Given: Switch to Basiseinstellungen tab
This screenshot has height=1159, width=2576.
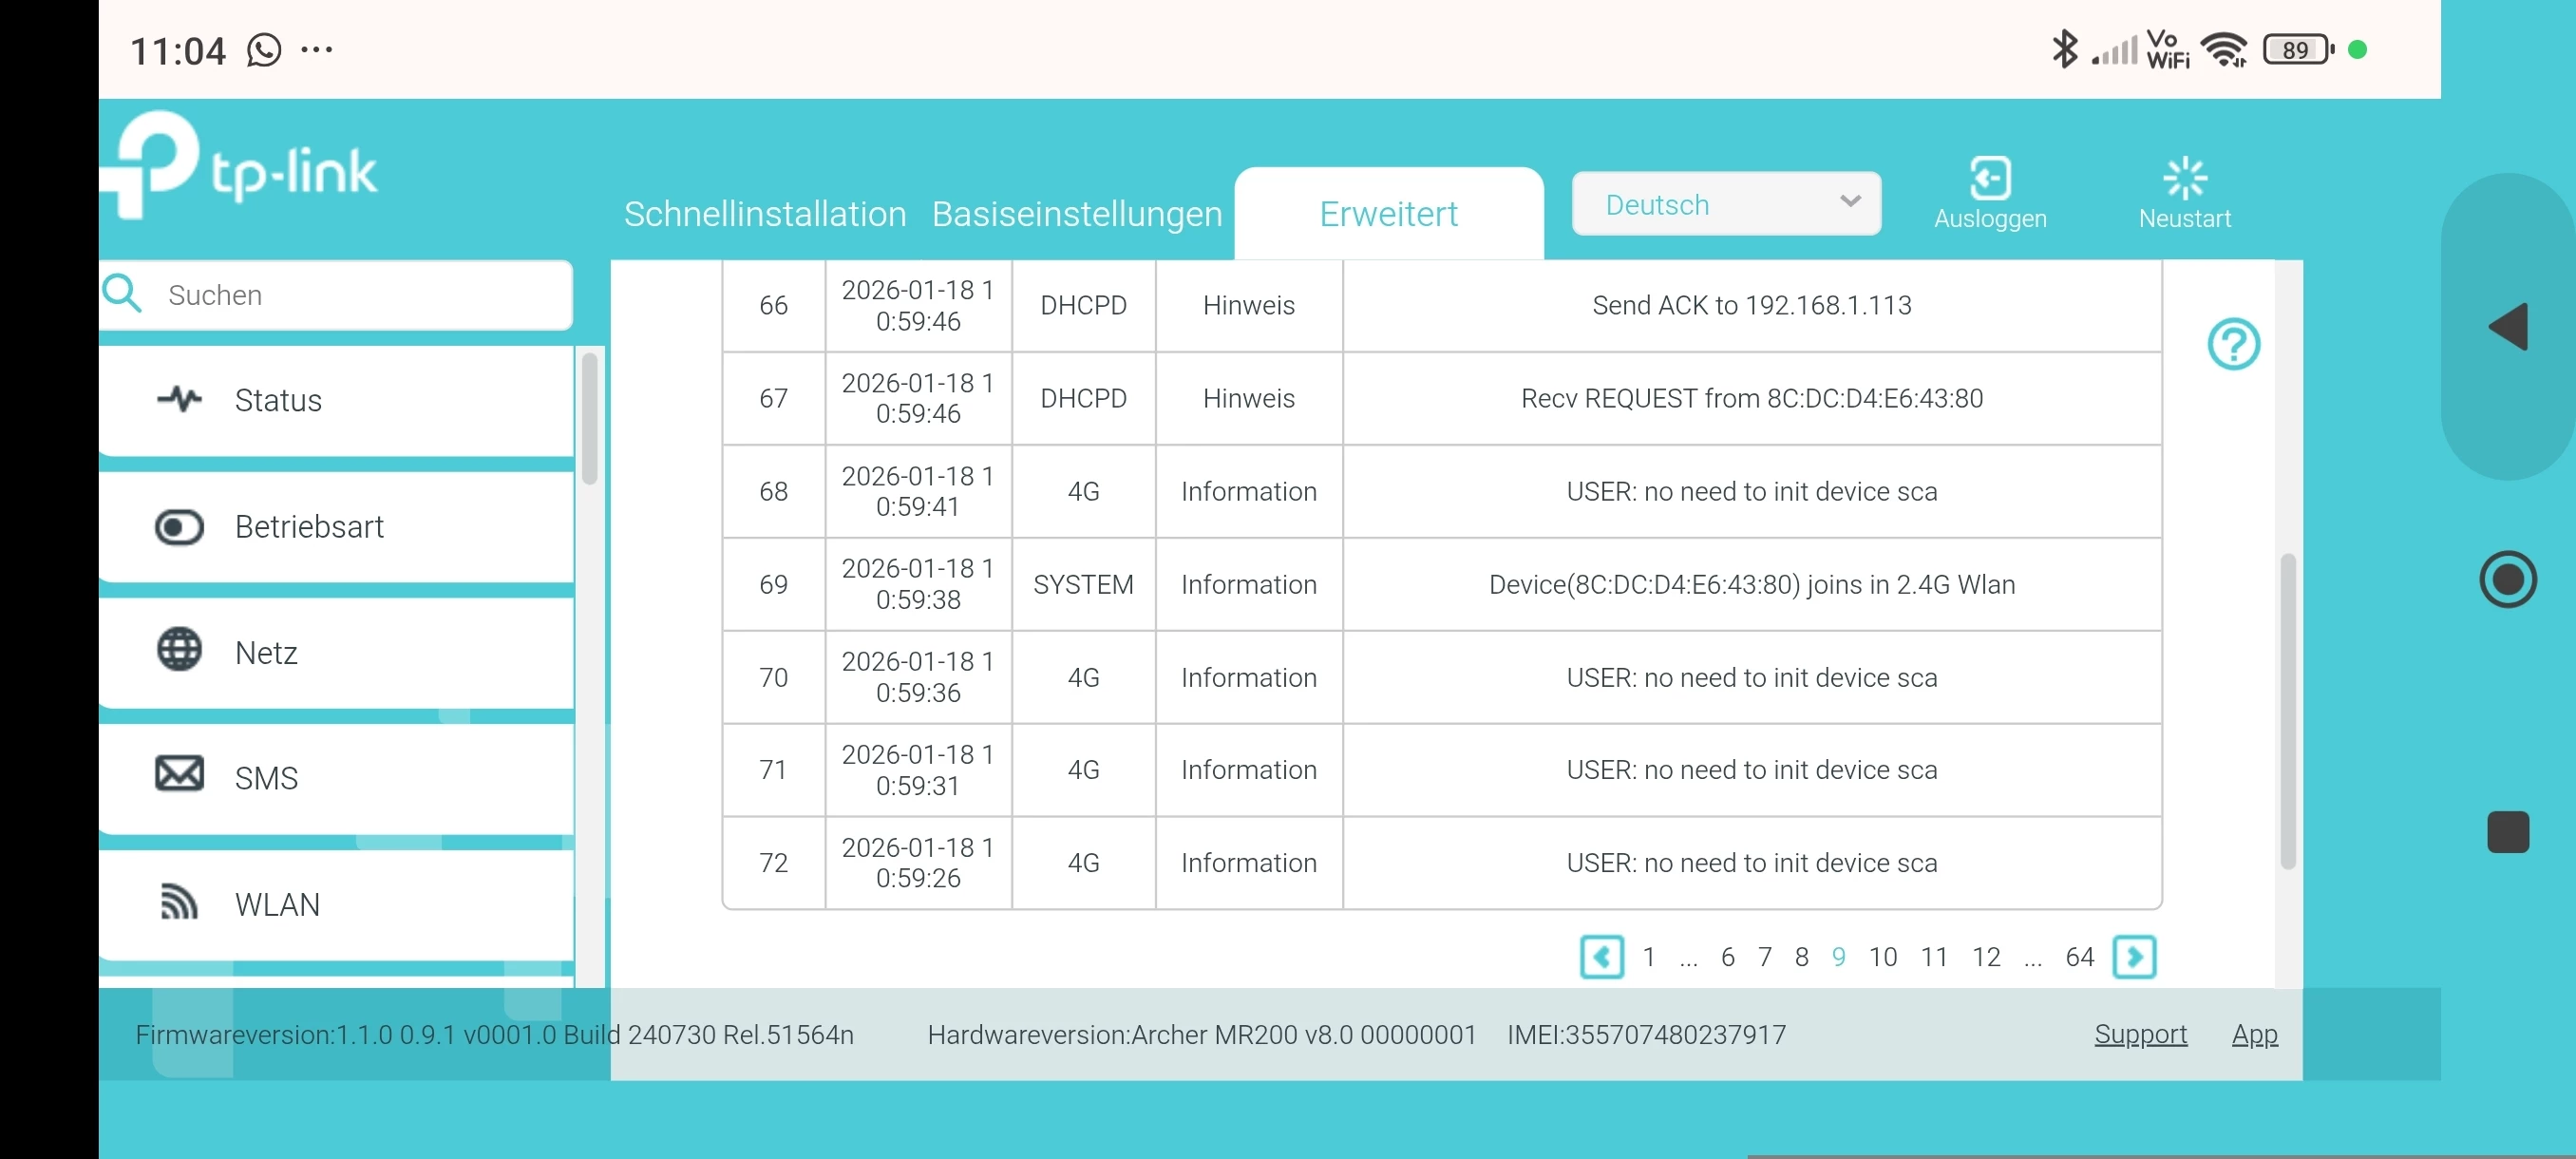Looking at the screenshot, I should [x=1076, y=214].
